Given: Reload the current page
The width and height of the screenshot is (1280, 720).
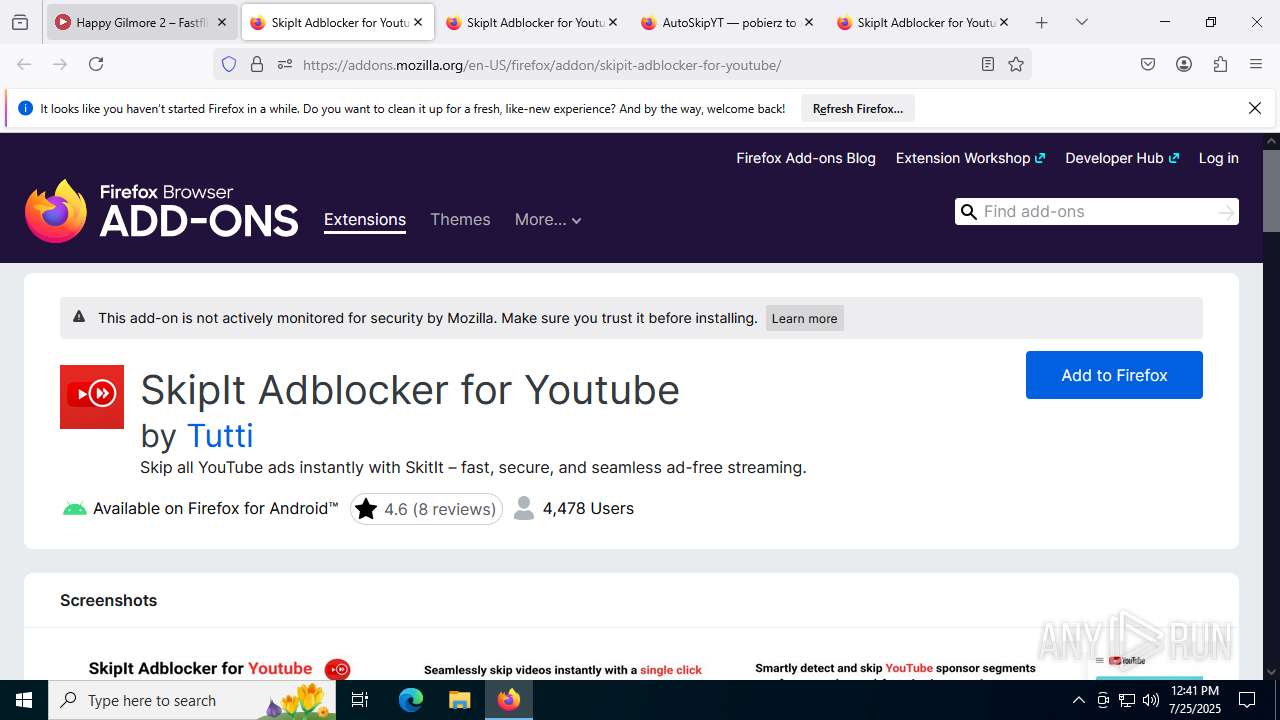Looking at the screenshot, I should [x=96, y=64].
